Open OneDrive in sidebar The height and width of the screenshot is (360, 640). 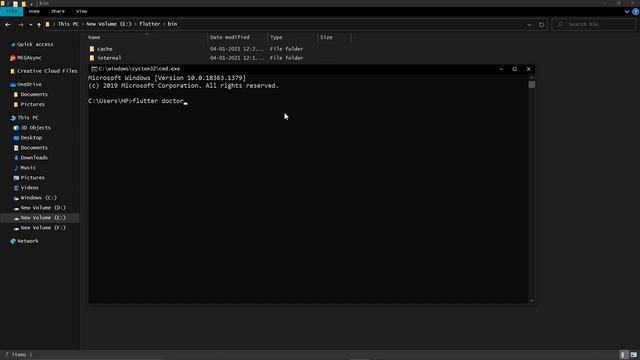(29, 84)
